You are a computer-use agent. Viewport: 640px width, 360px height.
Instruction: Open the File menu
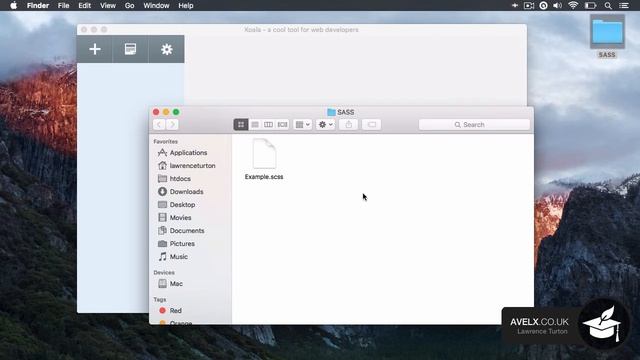point(63,6)
